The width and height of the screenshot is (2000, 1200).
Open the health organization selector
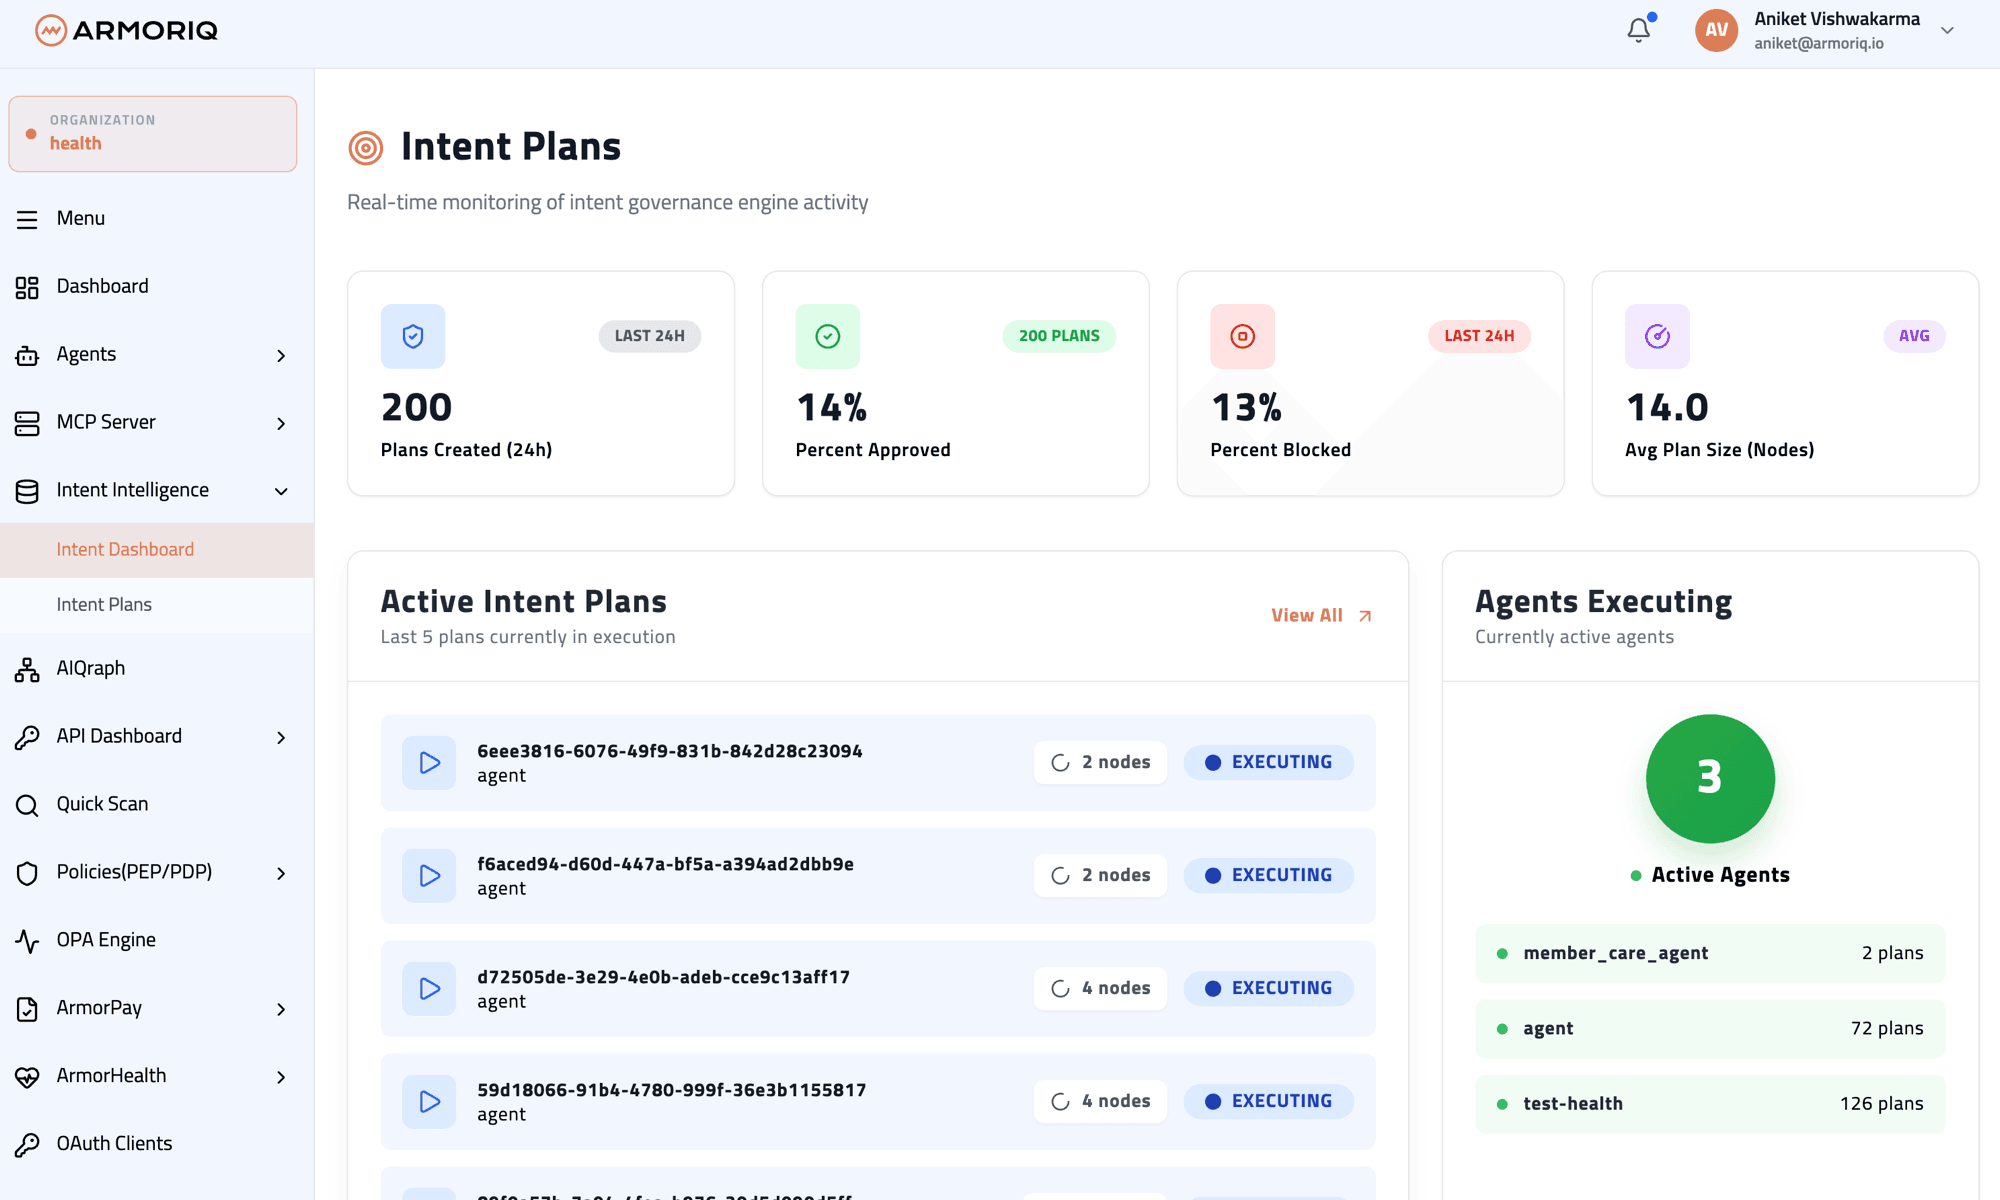pos(153,133)
